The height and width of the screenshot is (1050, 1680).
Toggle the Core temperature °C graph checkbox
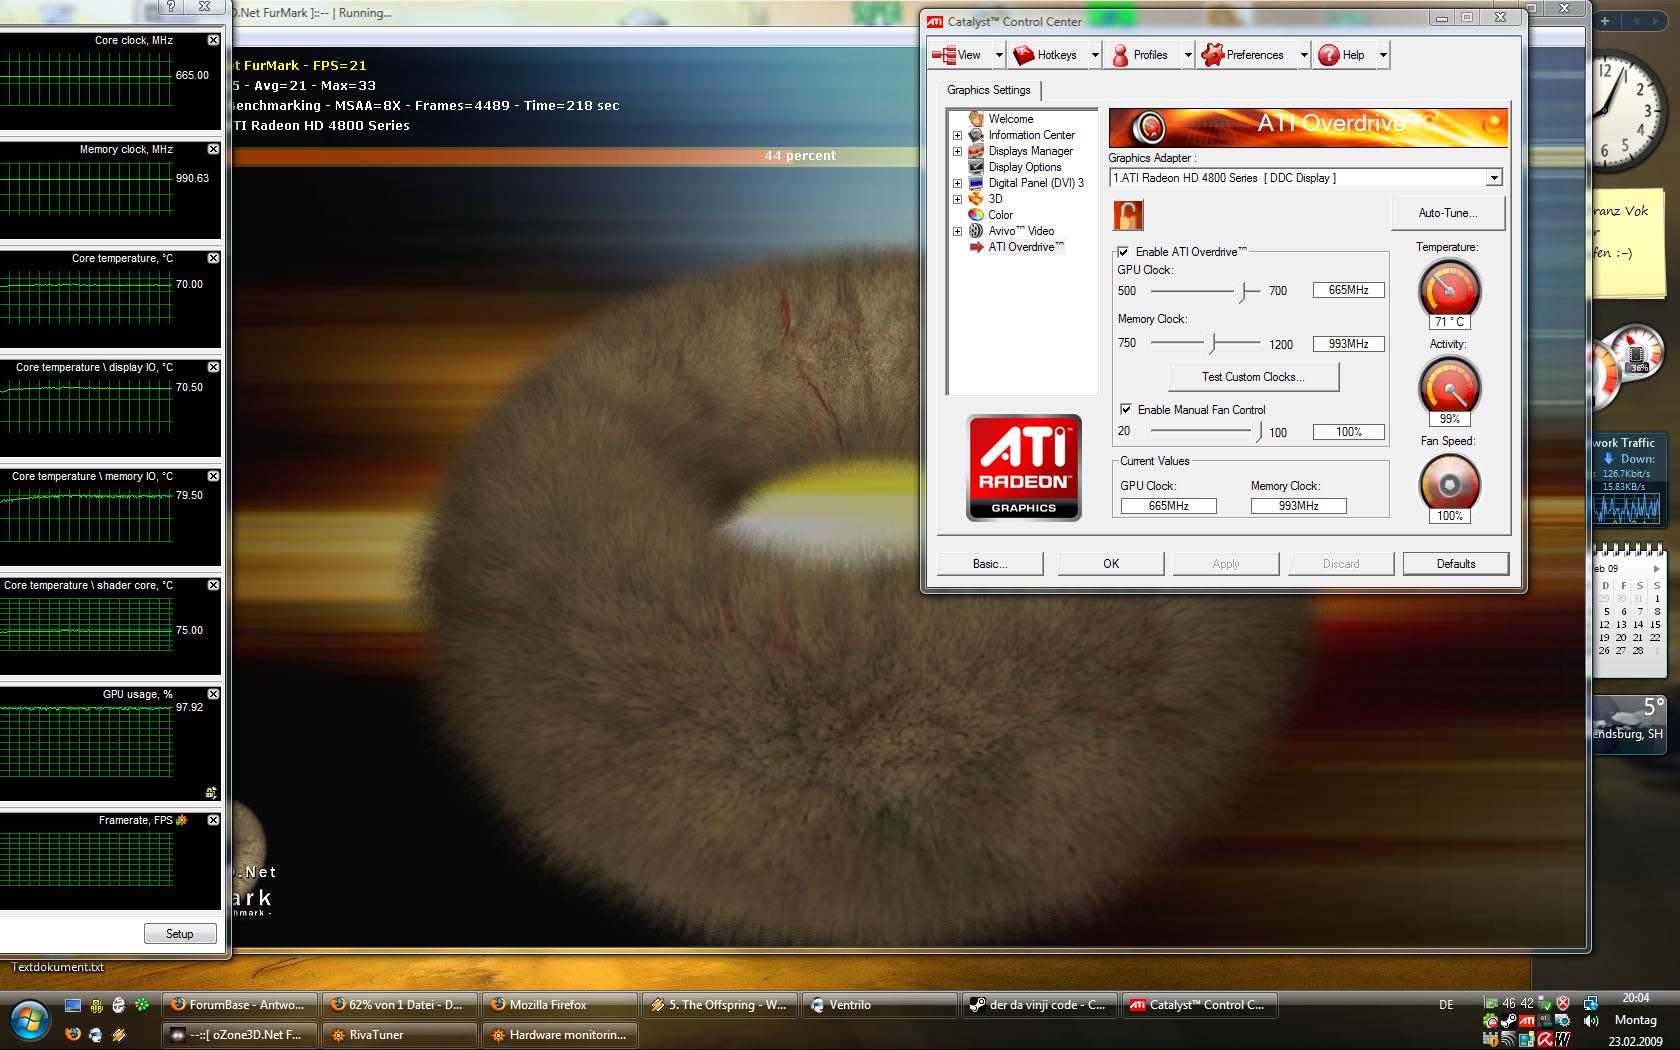(213, 258)
